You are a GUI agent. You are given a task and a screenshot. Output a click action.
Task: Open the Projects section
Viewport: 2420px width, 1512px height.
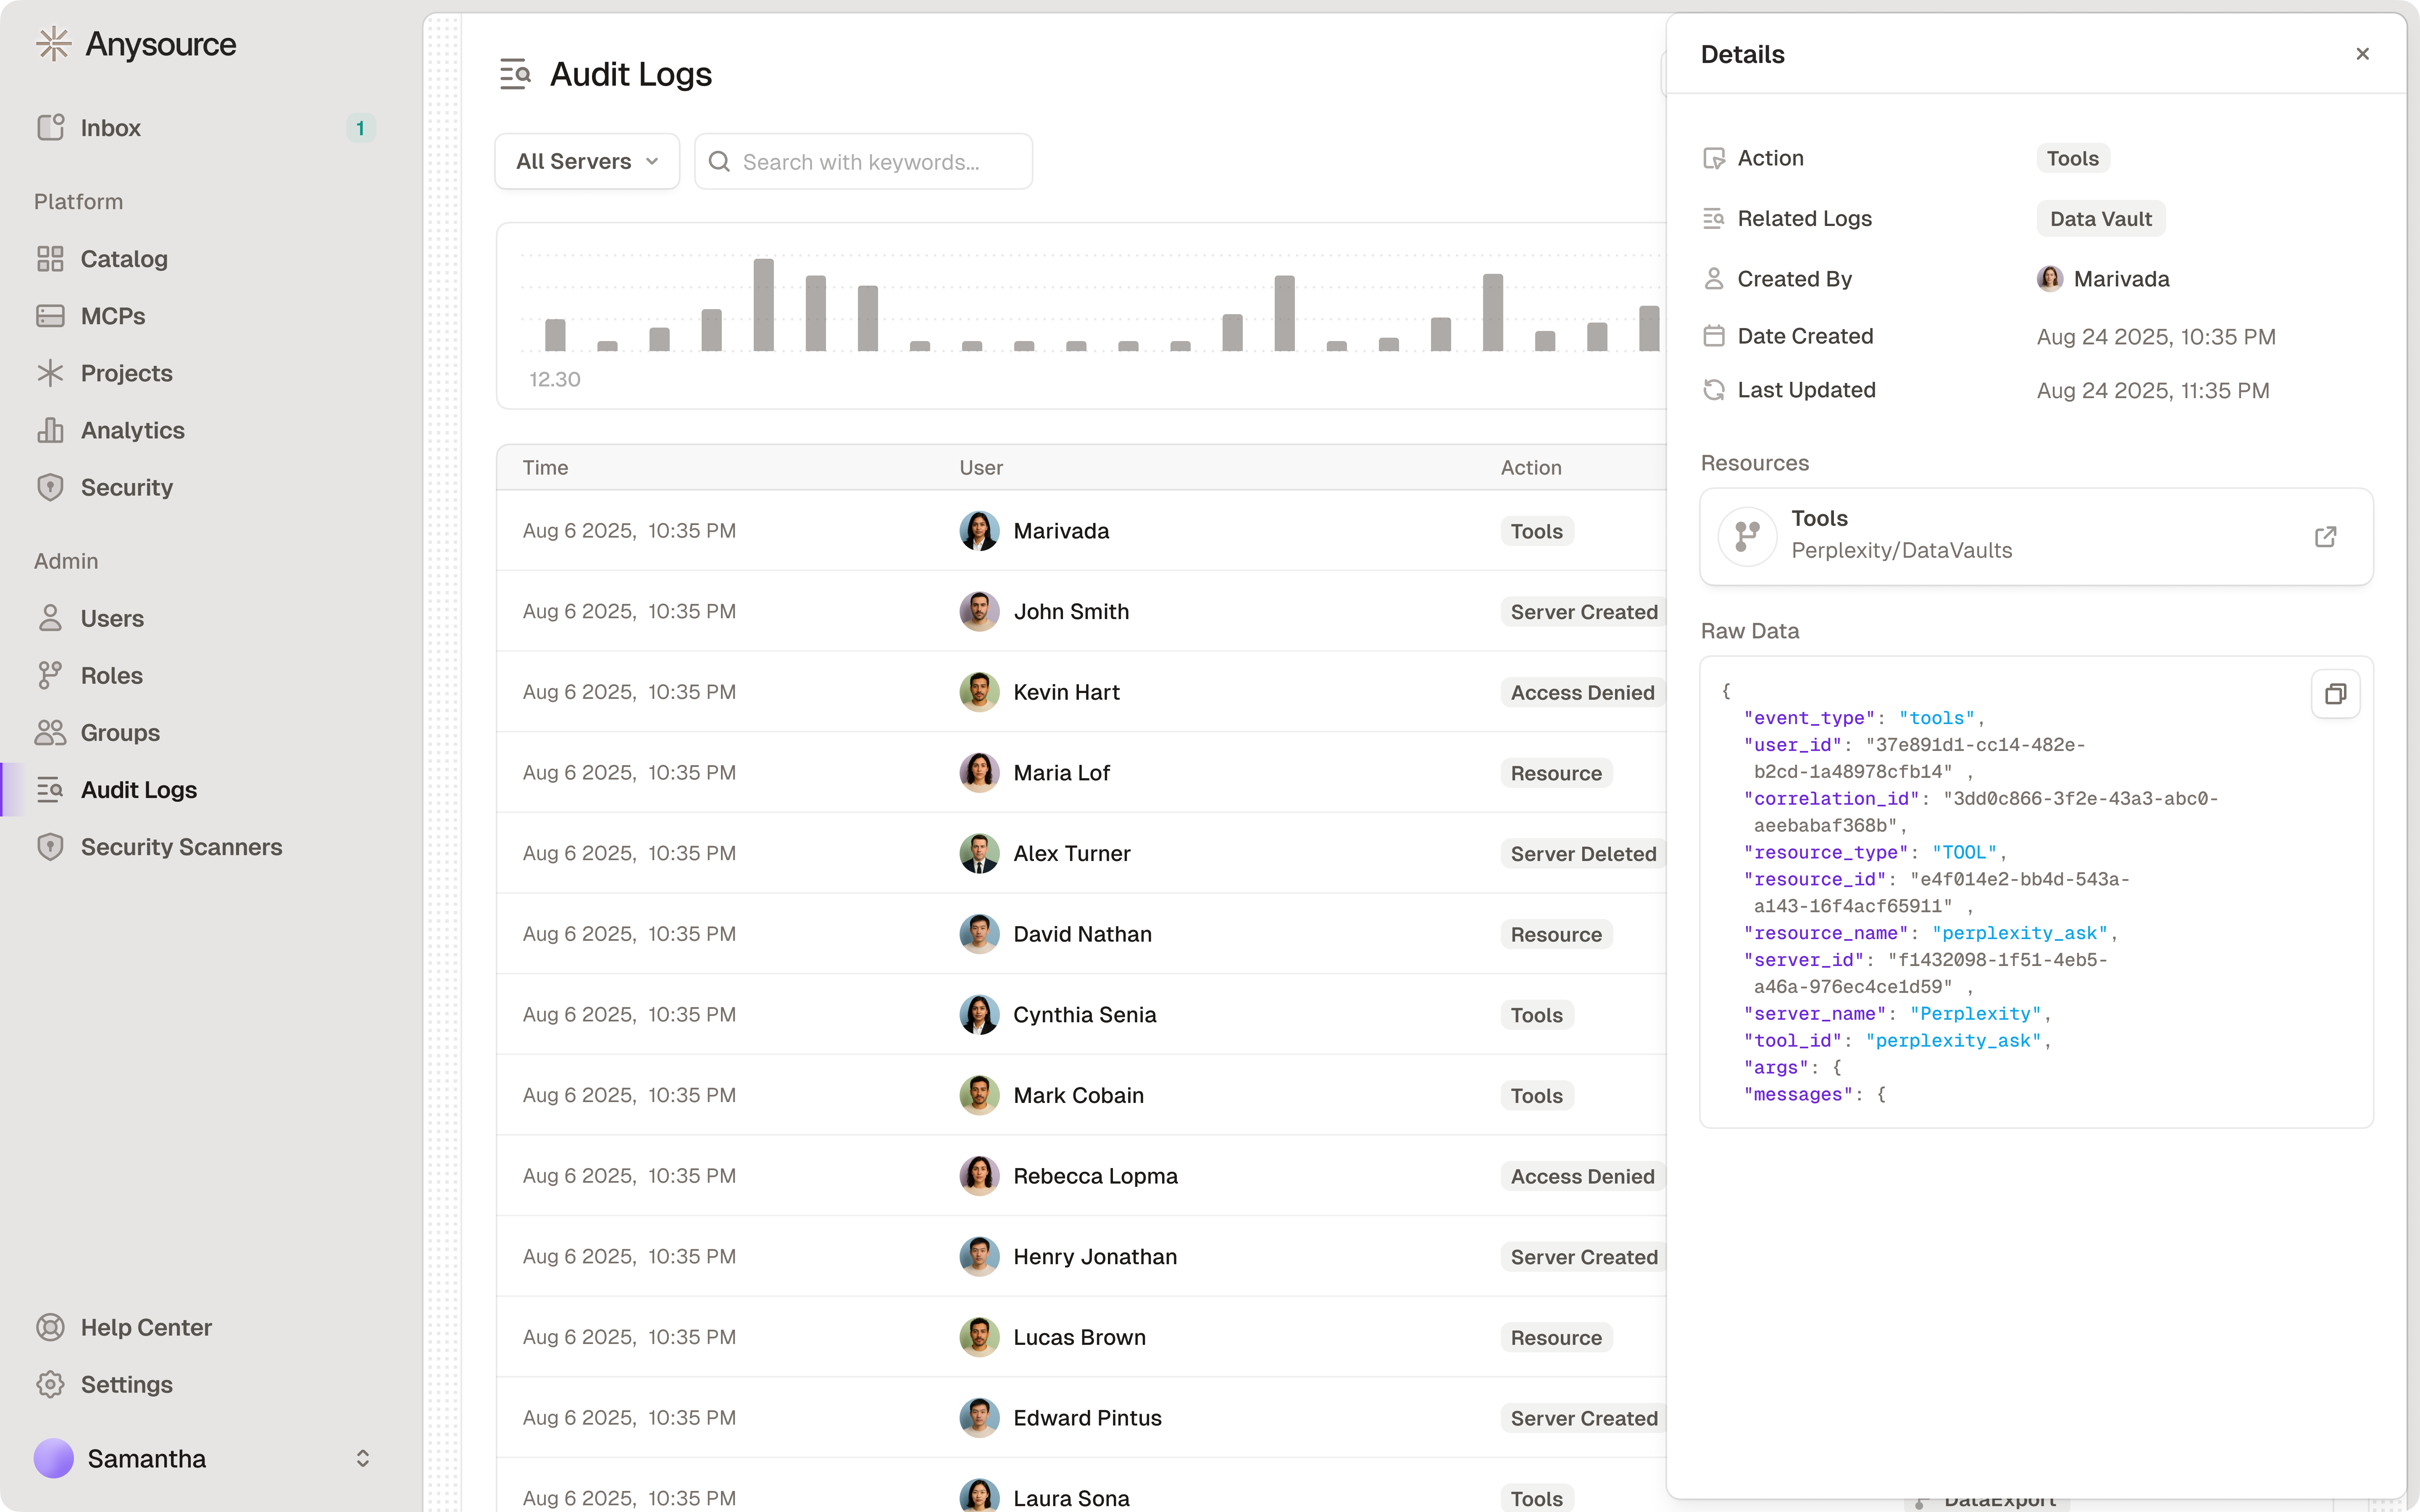click(126, 373)
